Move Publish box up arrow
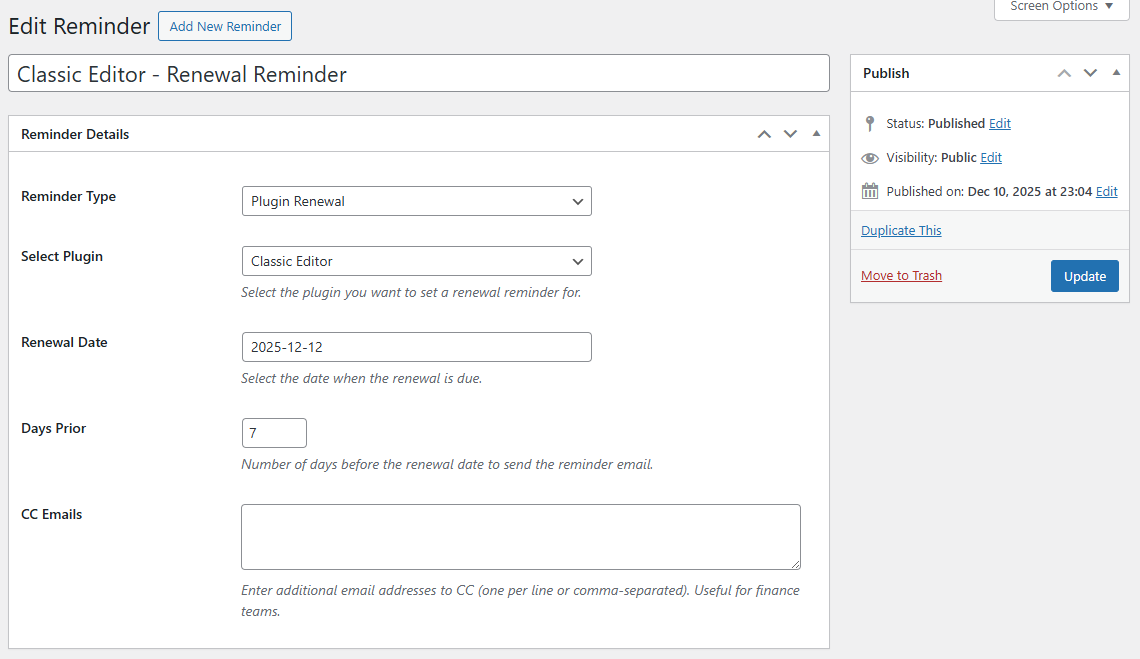The image size is (1140, 659). pos(1064,73)
